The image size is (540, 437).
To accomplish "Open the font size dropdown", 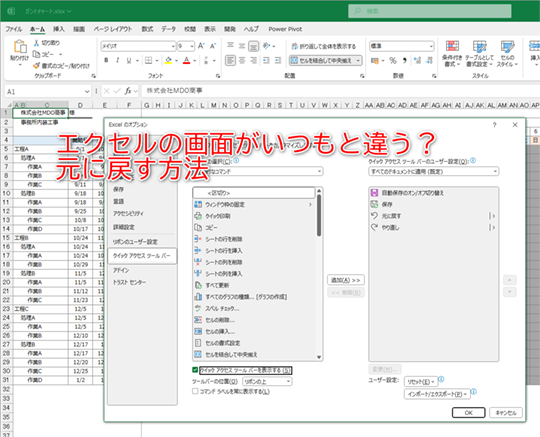I will point(192,46).
